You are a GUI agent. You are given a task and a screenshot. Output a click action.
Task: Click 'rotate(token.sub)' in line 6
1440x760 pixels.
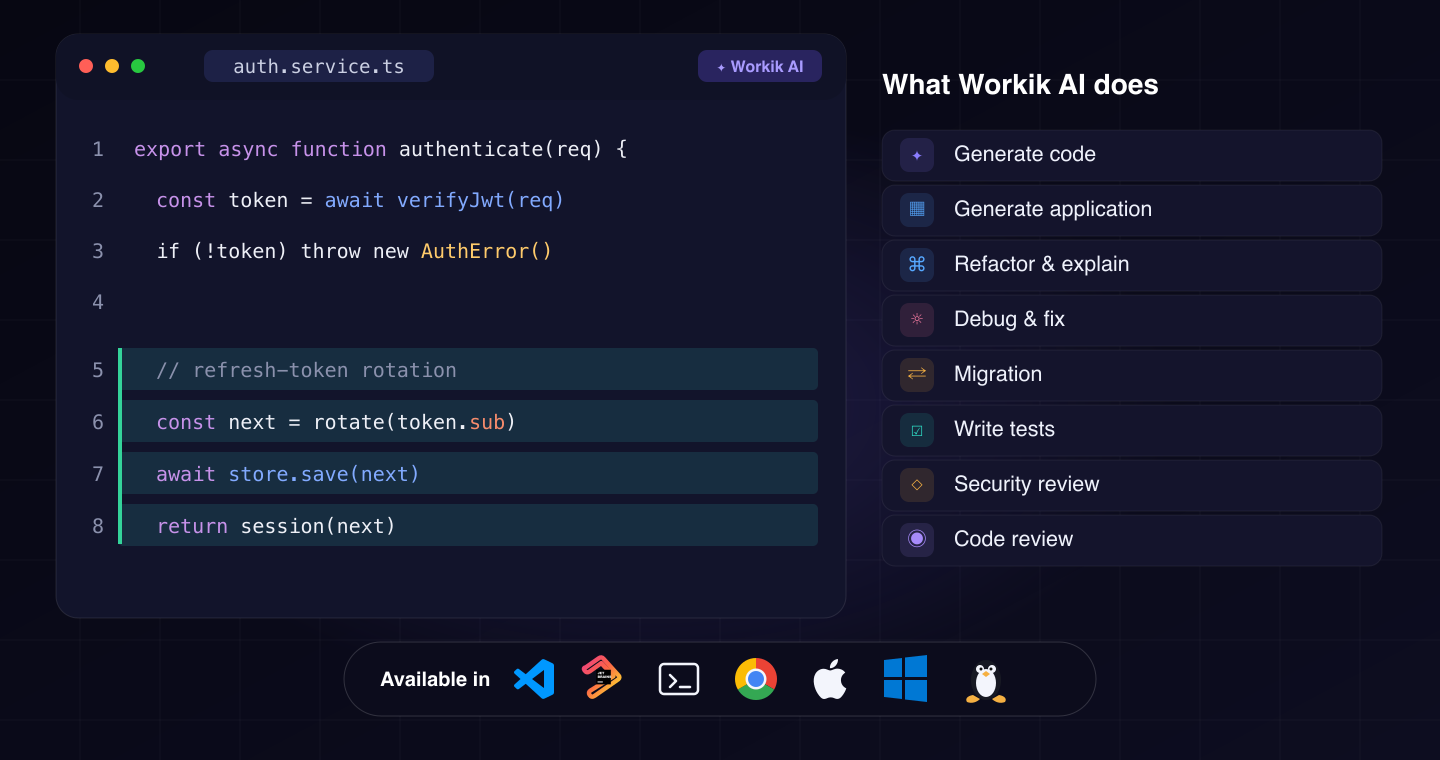coord(415,423)
